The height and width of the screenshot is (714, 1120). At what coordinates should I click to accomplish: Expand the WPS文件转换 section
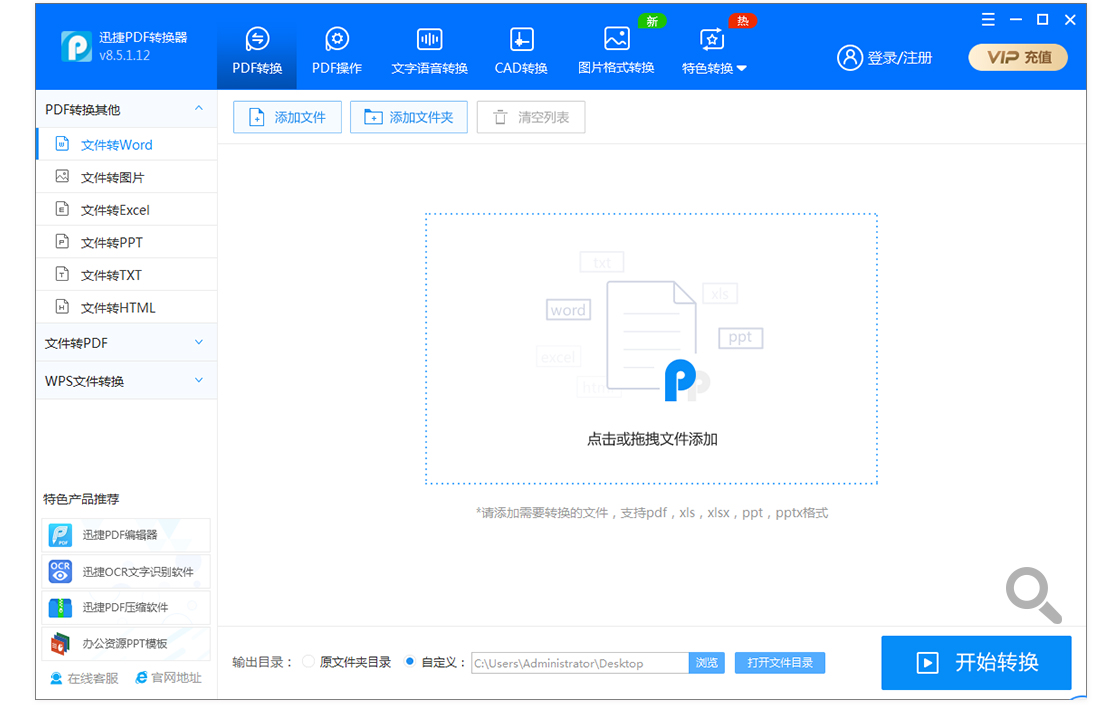126,381
